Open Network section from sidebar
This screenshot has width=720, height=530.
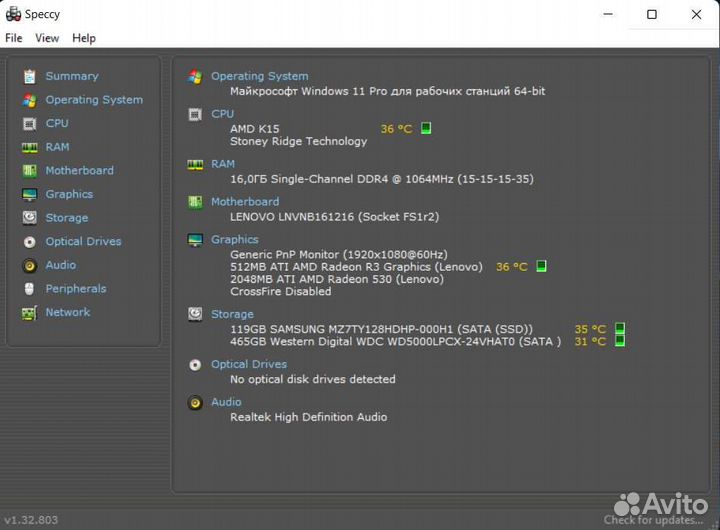pyautogui.click(x=68, y=312)
